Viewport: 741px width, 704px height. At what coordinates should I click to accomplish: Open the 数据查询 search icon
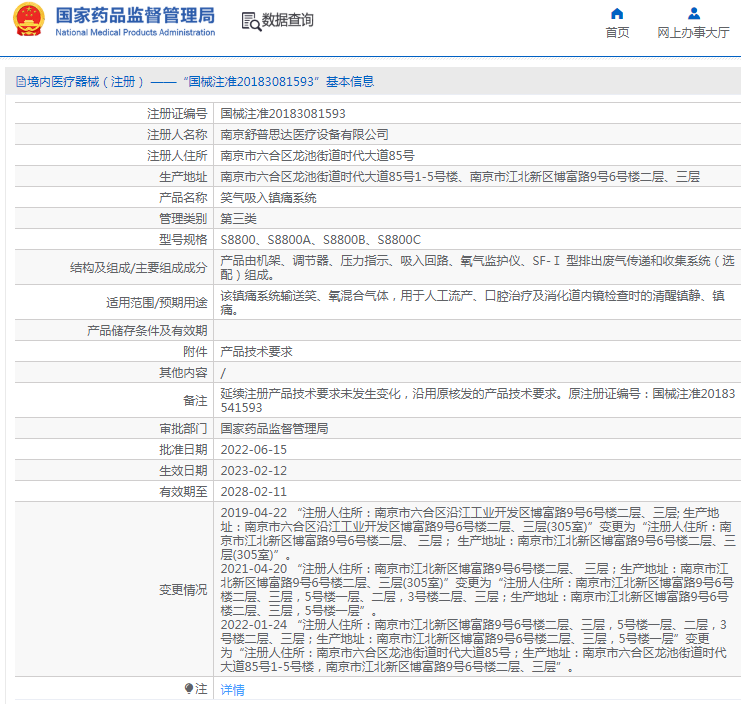[251, 21]
